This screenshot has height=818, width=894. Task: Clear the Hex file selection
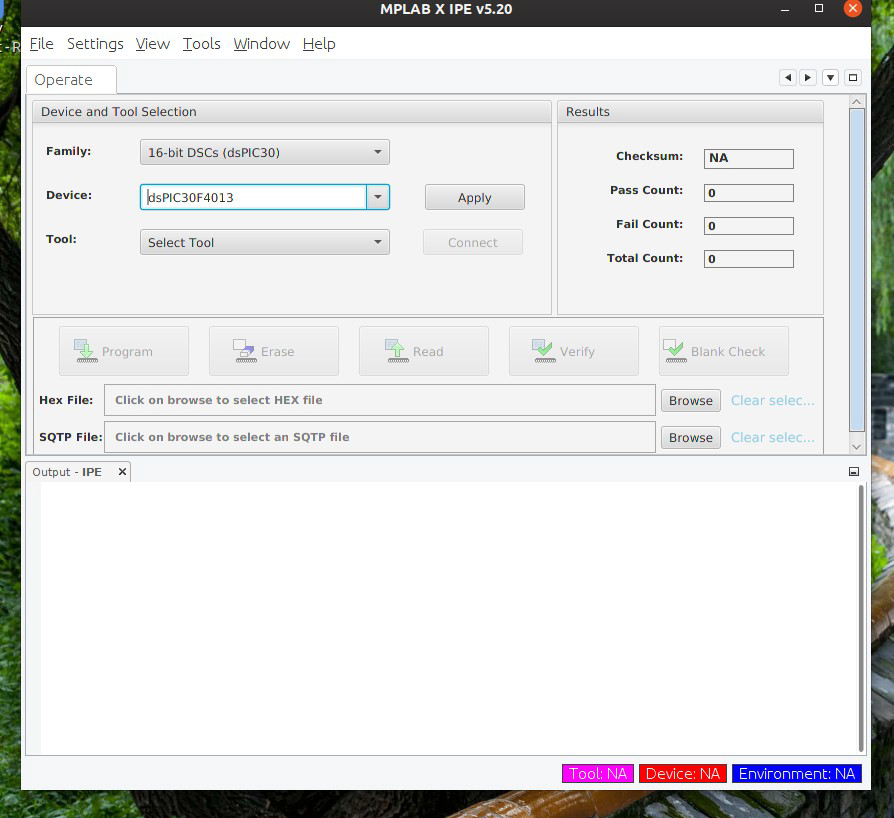773,400
